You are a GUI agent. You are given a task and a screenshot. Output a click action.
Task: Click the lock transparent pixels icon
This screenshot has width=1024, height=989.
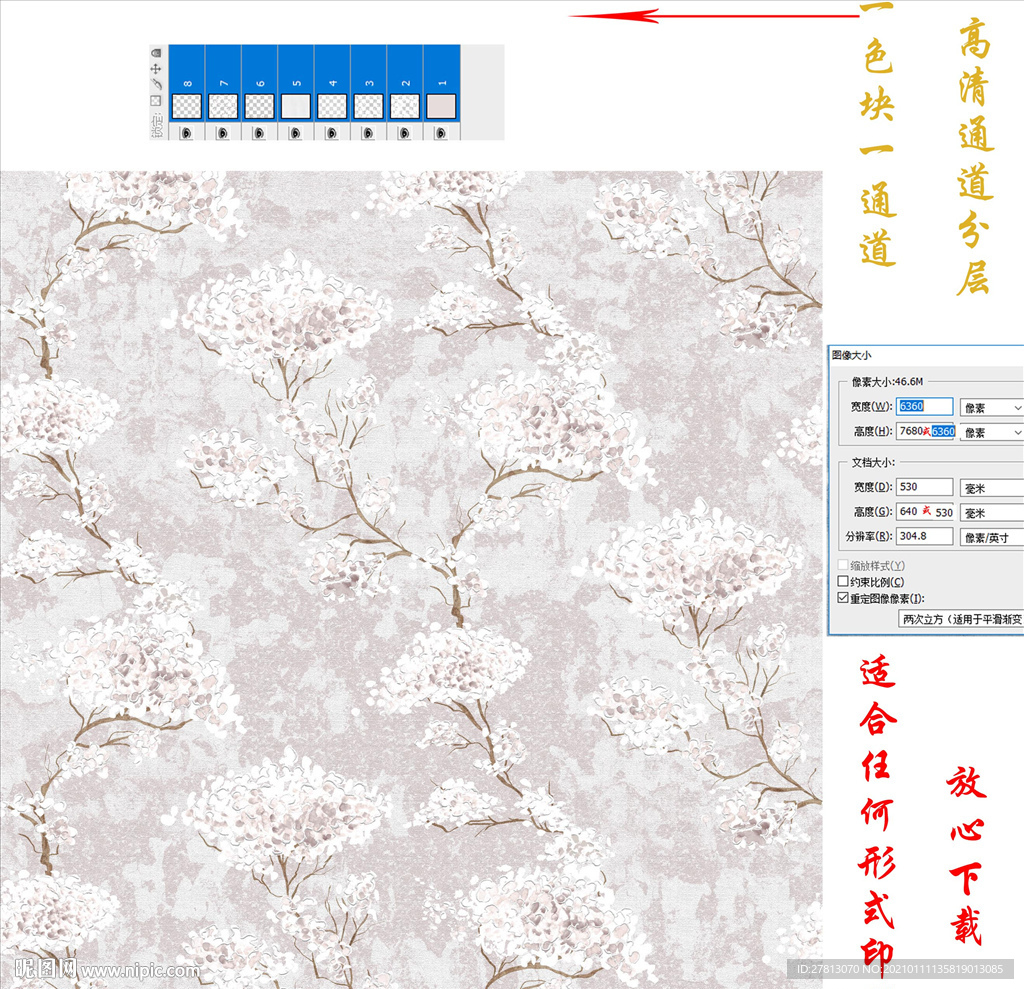coord(156,101)
